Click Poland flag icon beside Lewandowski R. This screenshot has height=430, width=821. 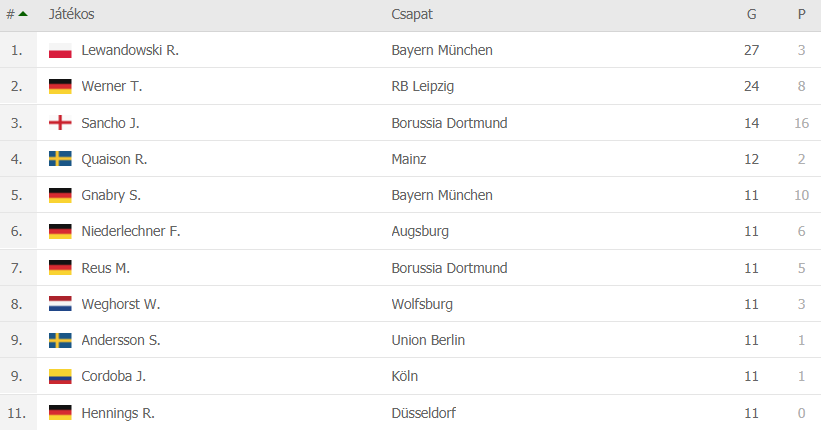(x=60, y=50)
